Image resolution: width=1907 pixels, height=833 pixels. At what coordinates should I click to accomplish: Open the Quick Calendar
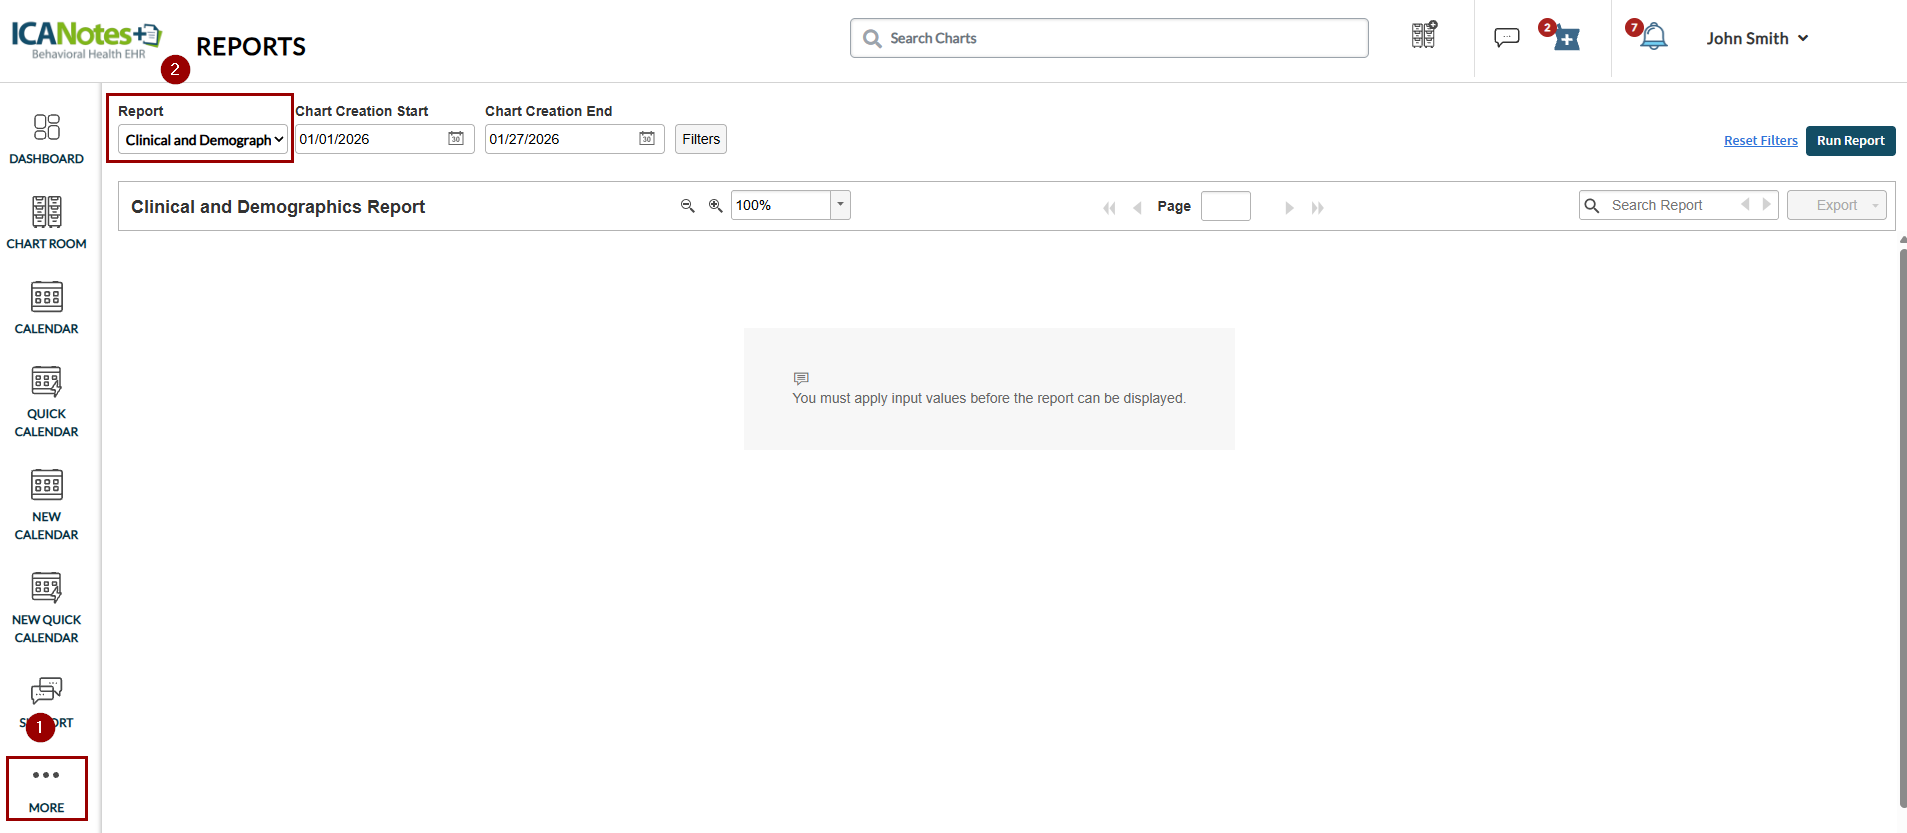(46, 401)
